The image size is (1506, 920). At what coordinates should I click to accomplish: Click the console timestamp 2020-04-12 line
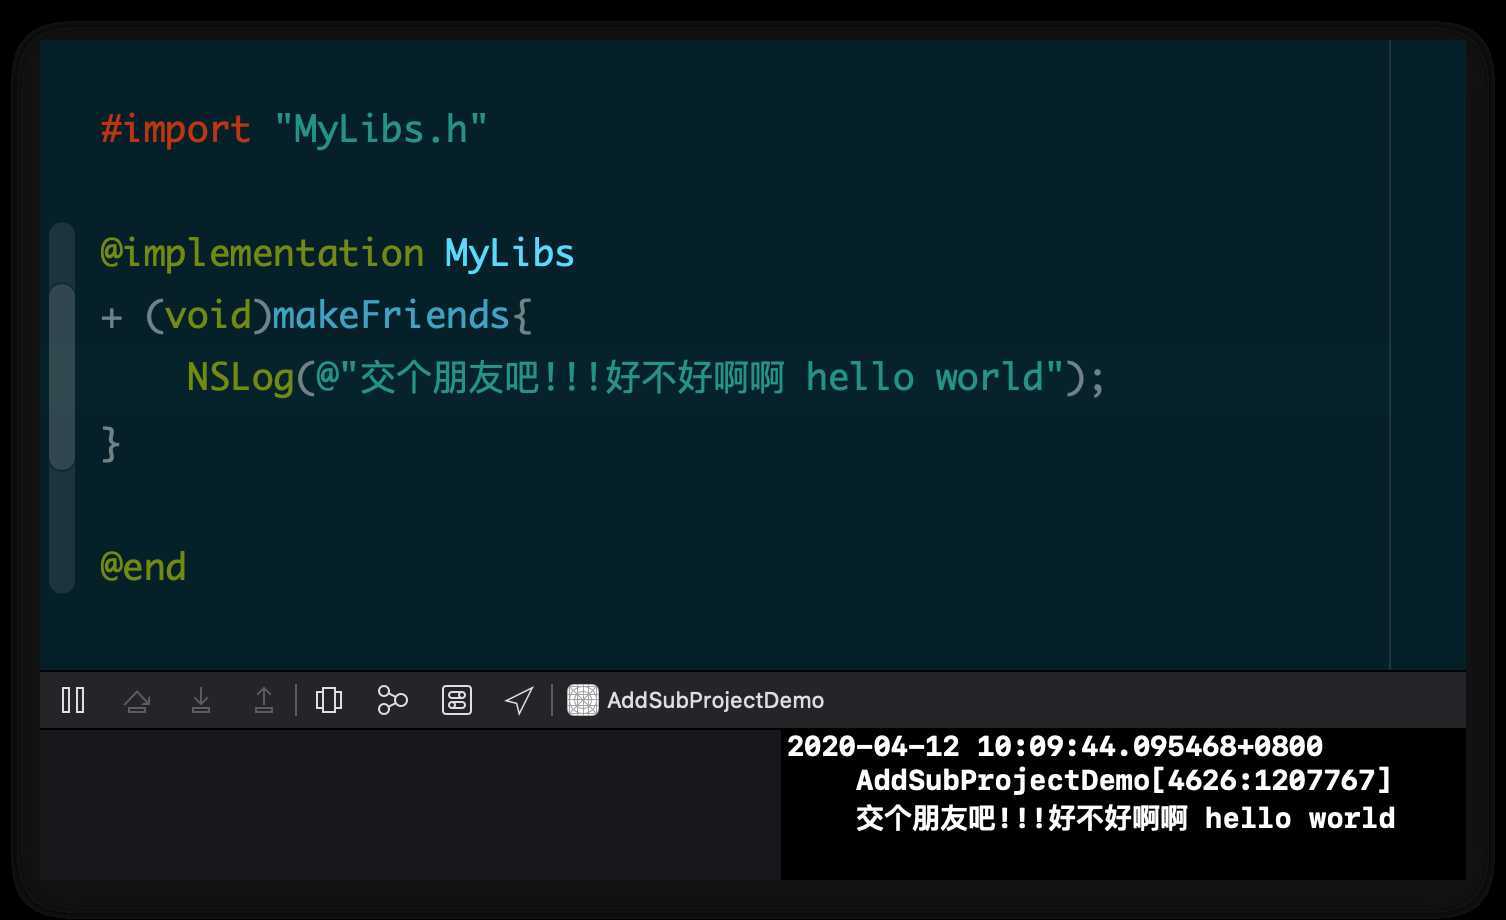(x=1055, y=746)
